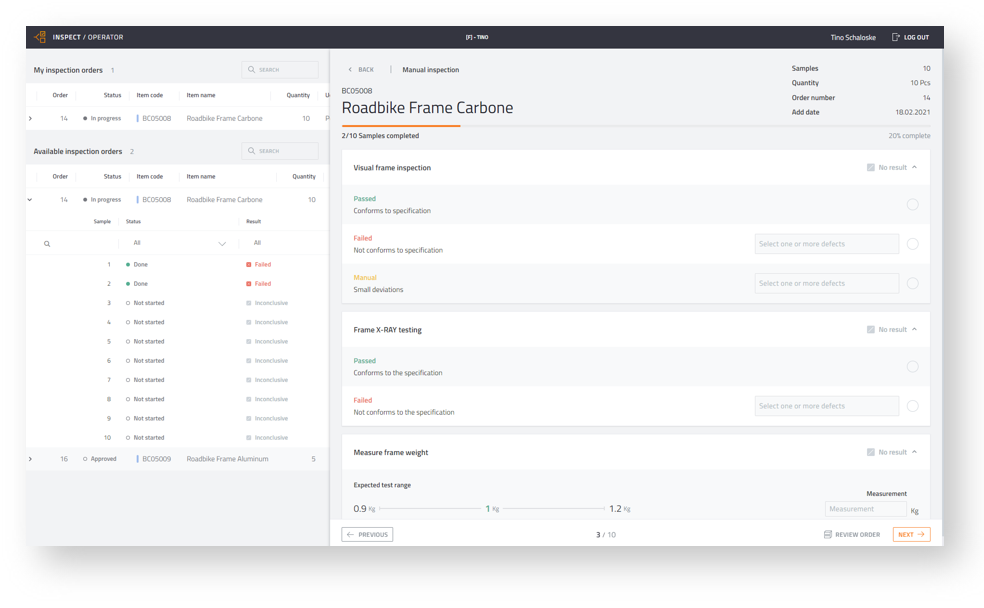Select sample 4 Not started row
Screen dimensions: 984x608
coord(178,323)
